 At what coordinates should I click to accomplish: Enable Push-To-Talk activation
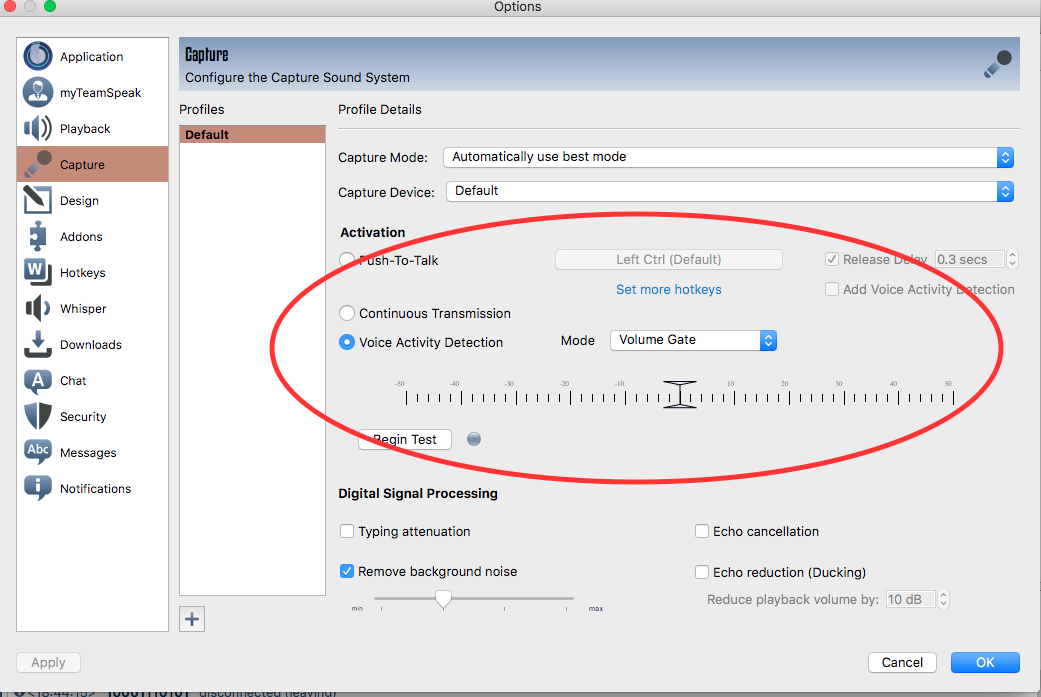click(346, 259)
